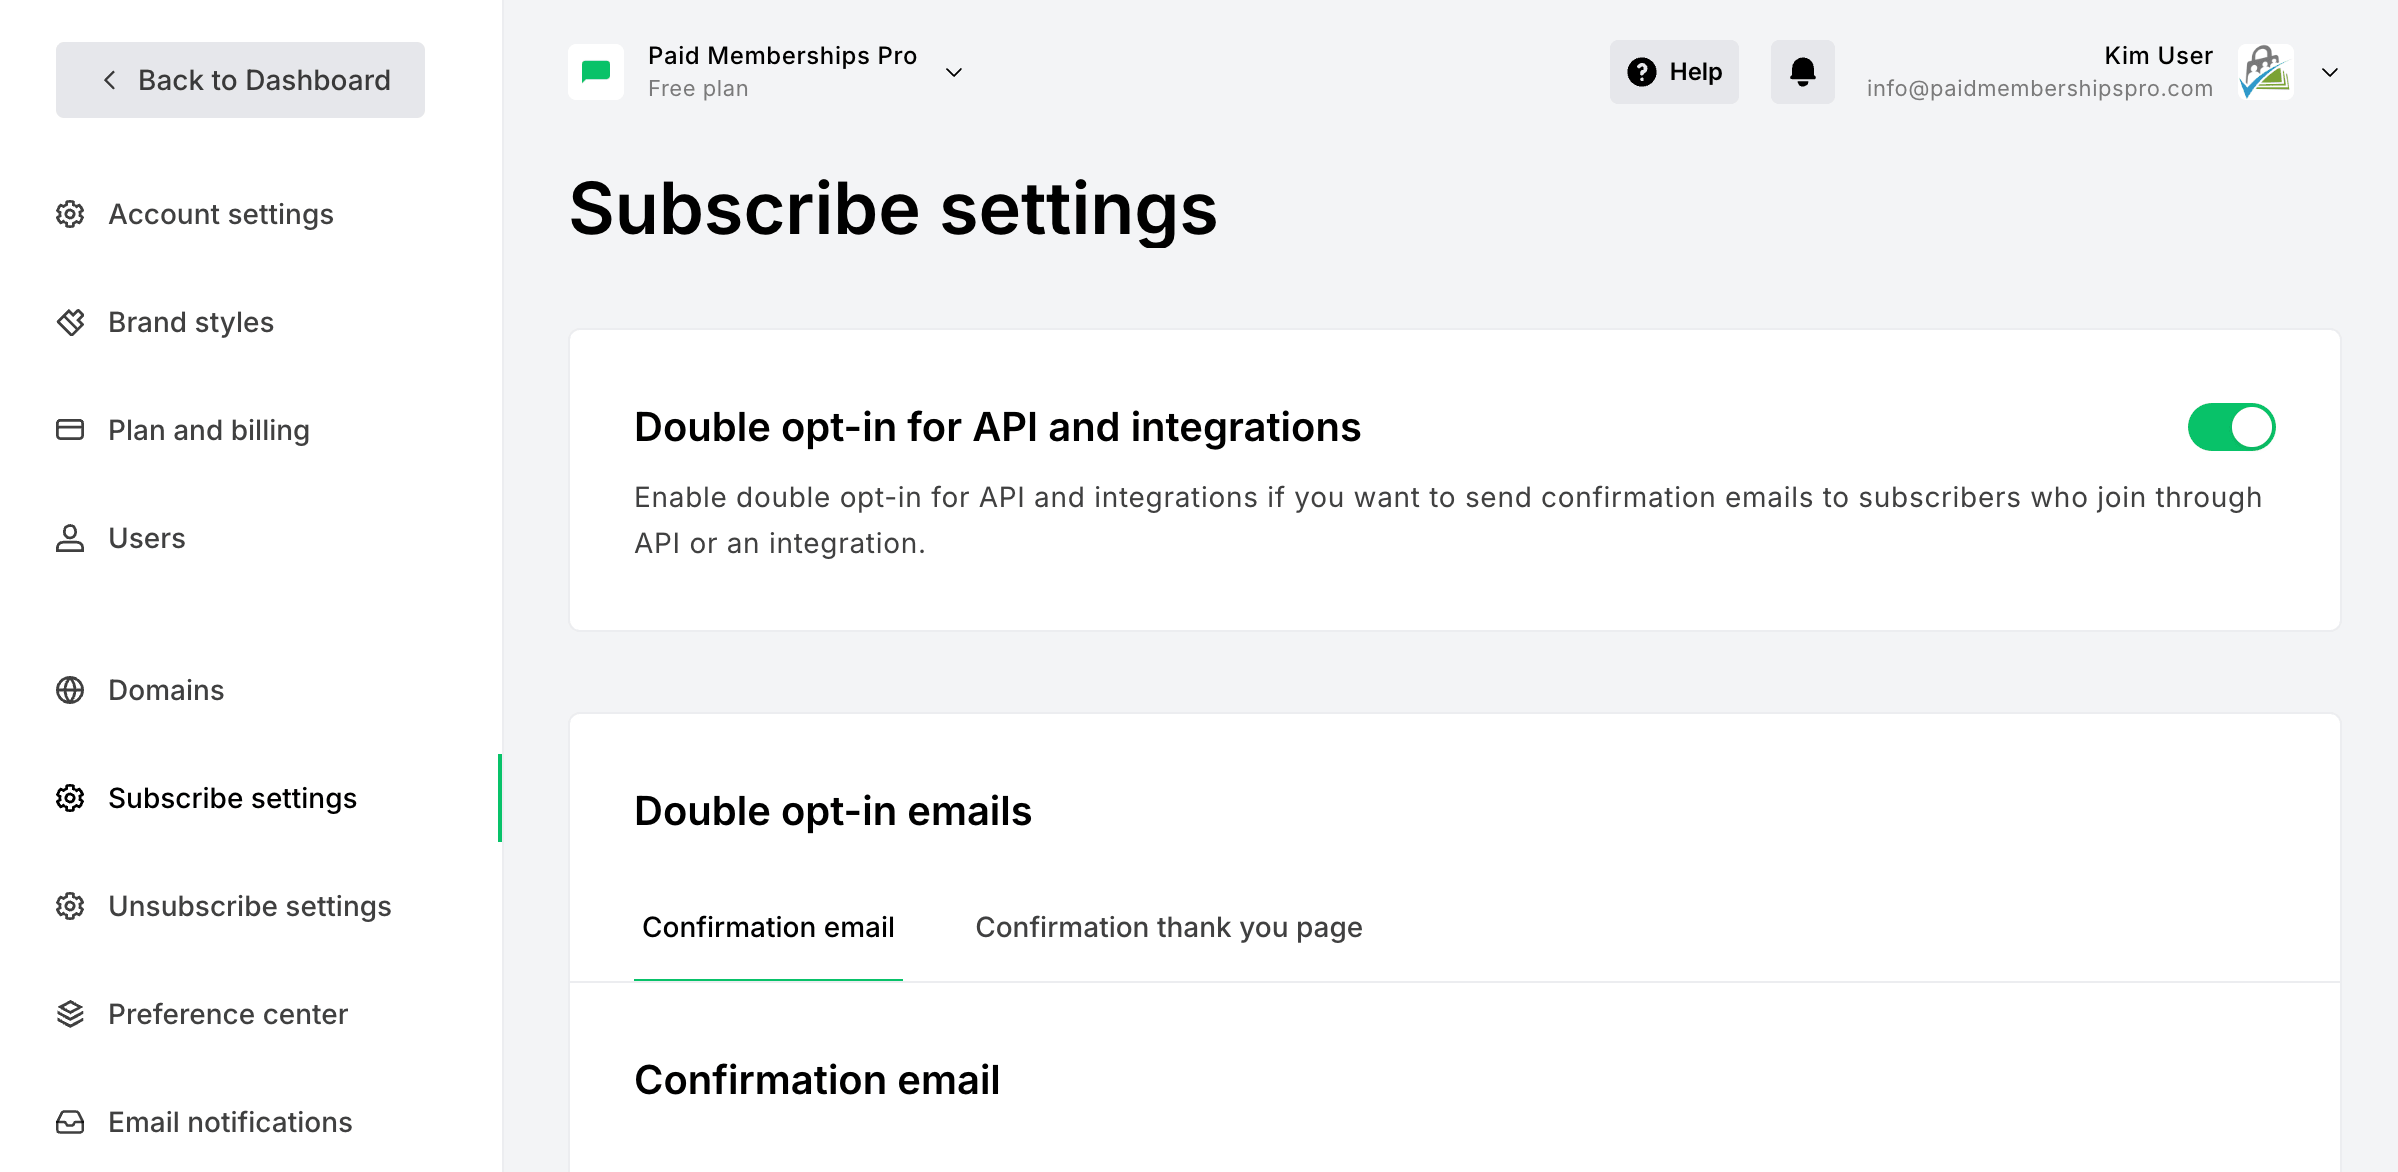Open notifications bell
This screenshot has height=1172, width=2398.
pos(1802,72)
